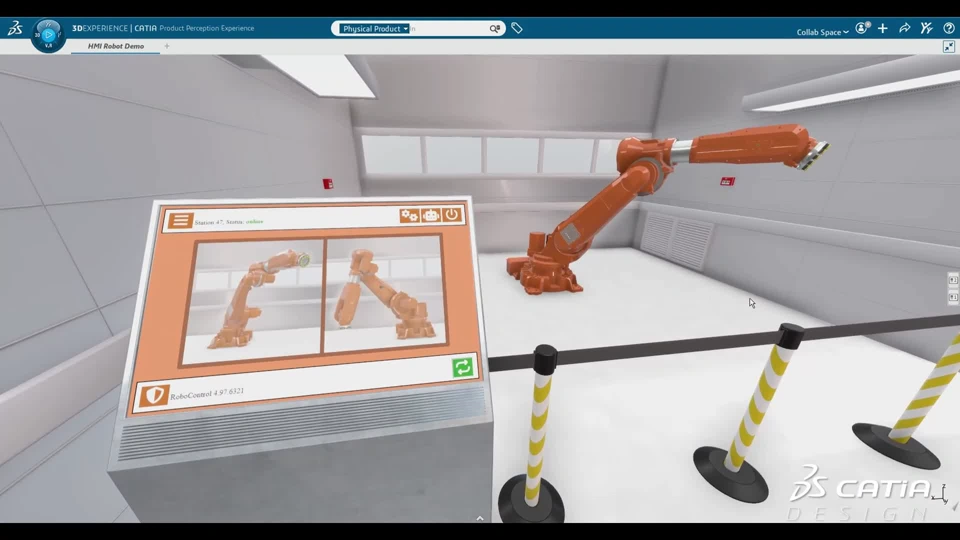
Task: Click the 3DS logo in the top bar
Action: [15, 28]
